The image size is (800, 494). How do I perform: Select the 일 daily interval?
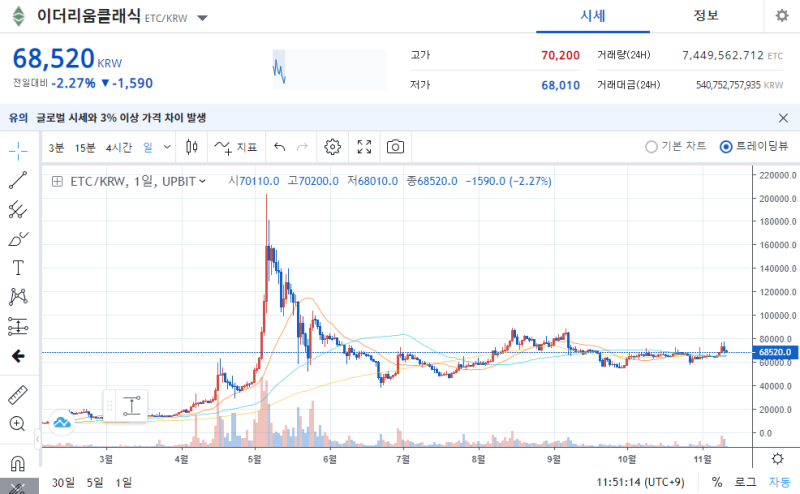coord(147,147)
